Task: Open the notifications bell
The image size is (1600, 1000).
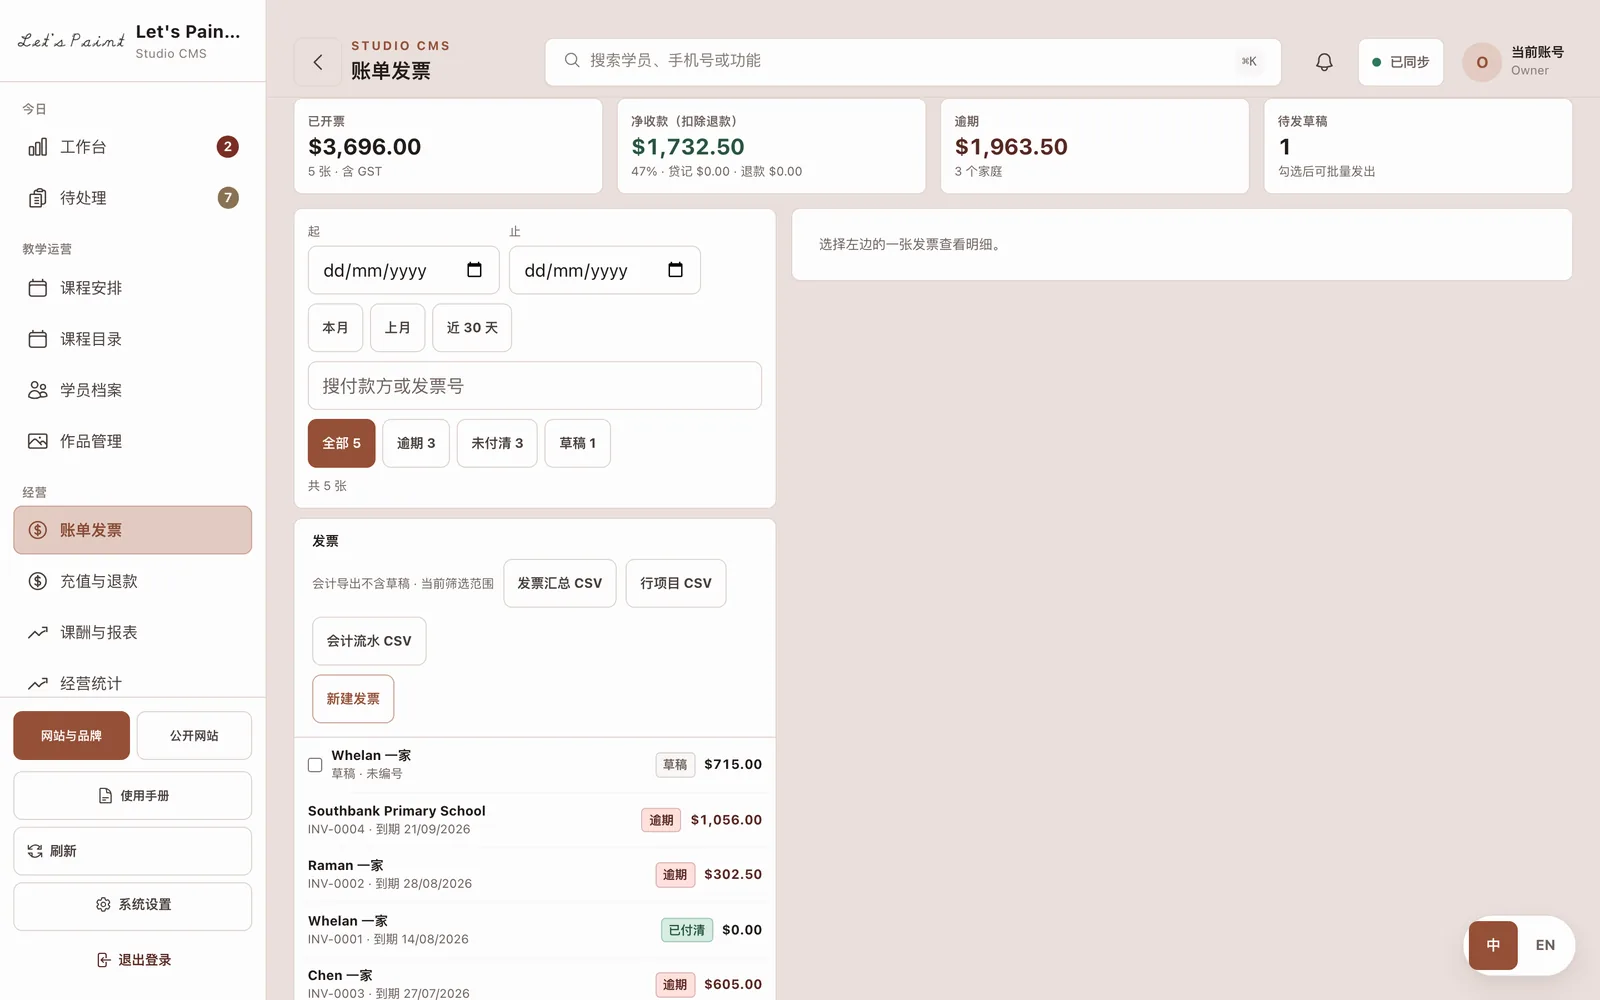Action: (x=1324, y=62)
